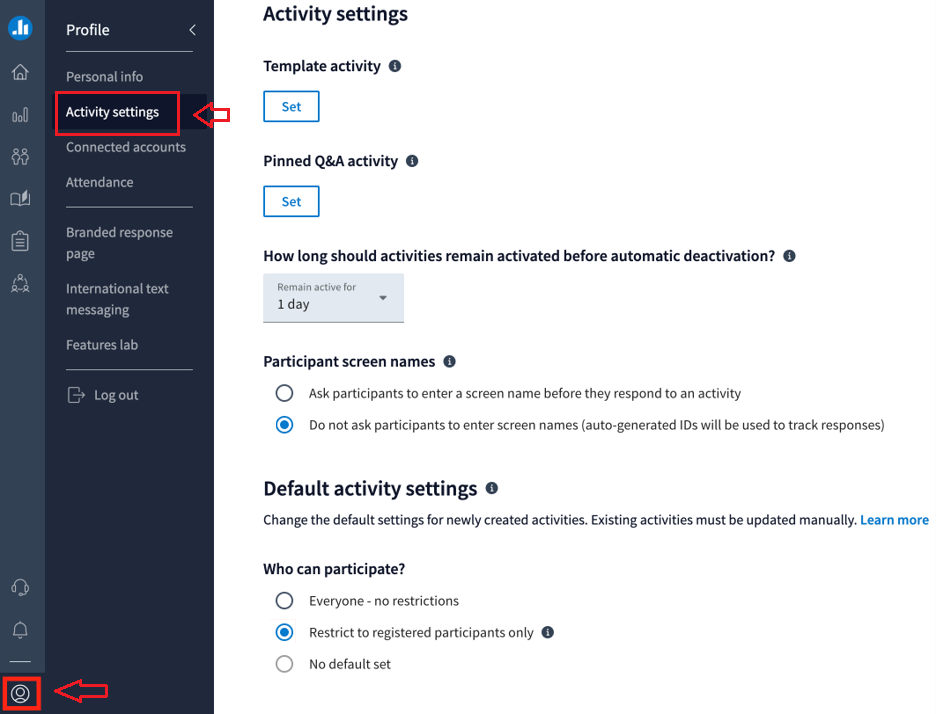Show info about Participant screen names
This screenshot has height=714, width=936.
point(449,361)
